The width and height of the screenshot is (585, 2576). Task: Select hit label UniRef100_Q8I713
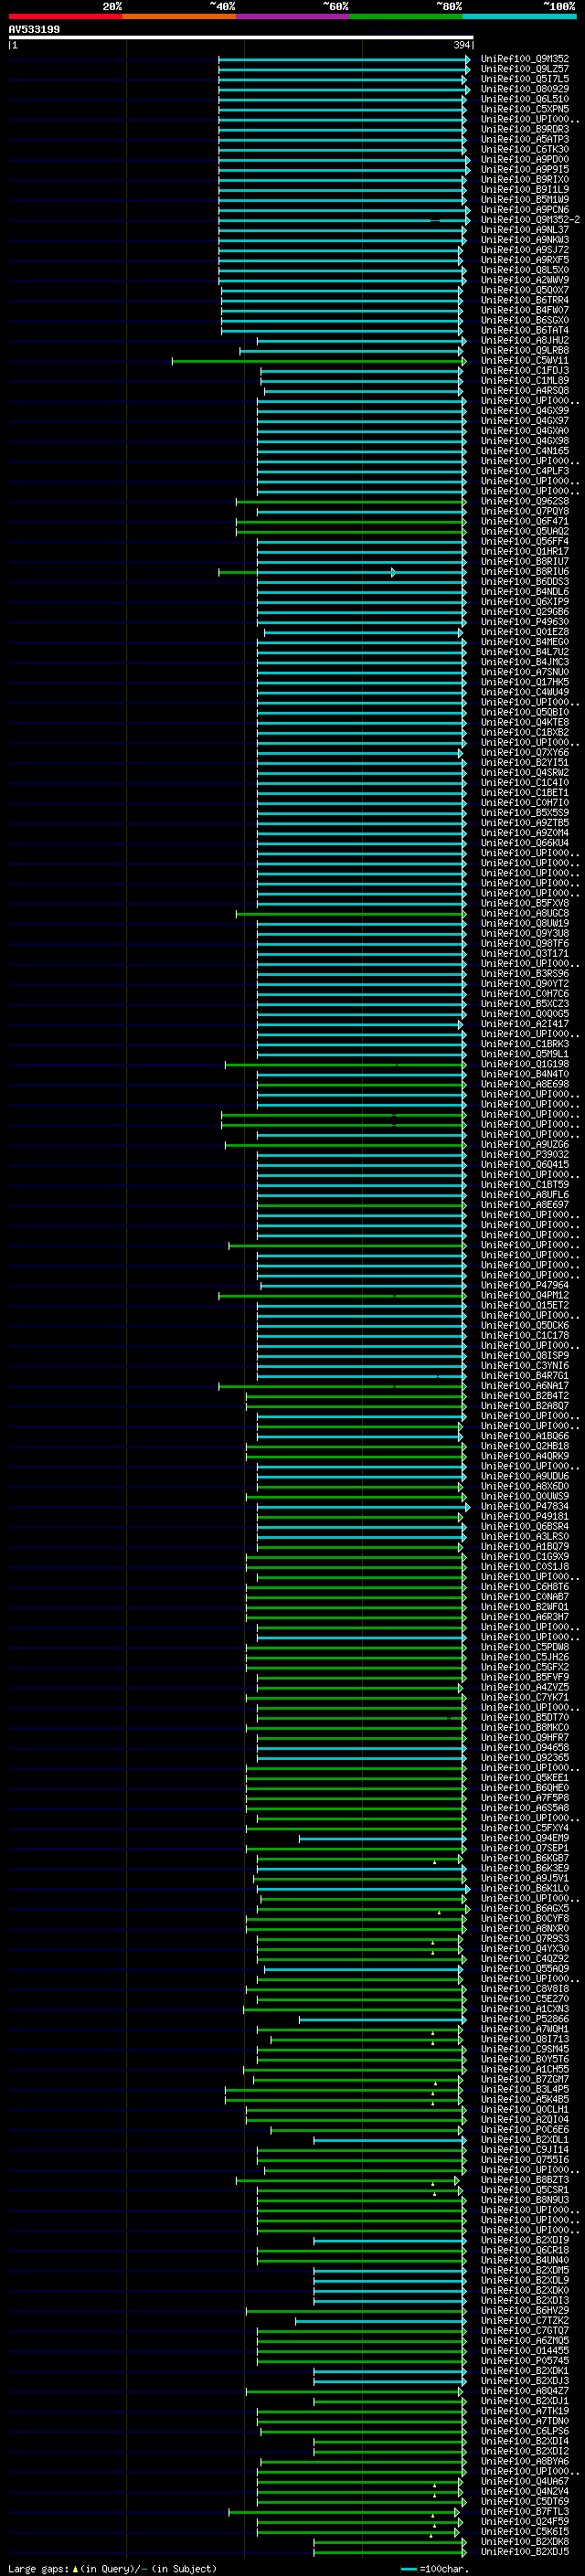tap(525, 2039)
